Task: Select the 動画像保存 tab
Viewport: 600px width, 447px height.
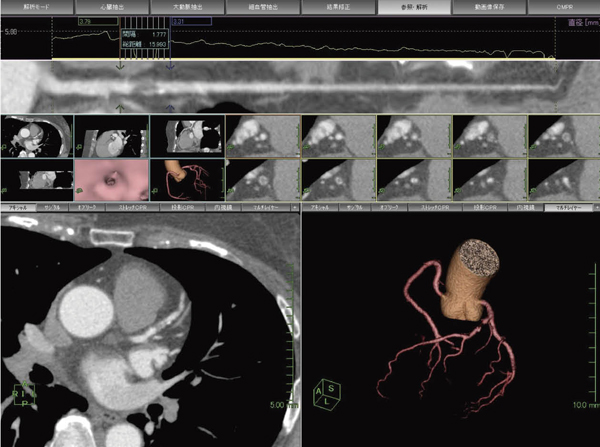Action: point(487,7)
